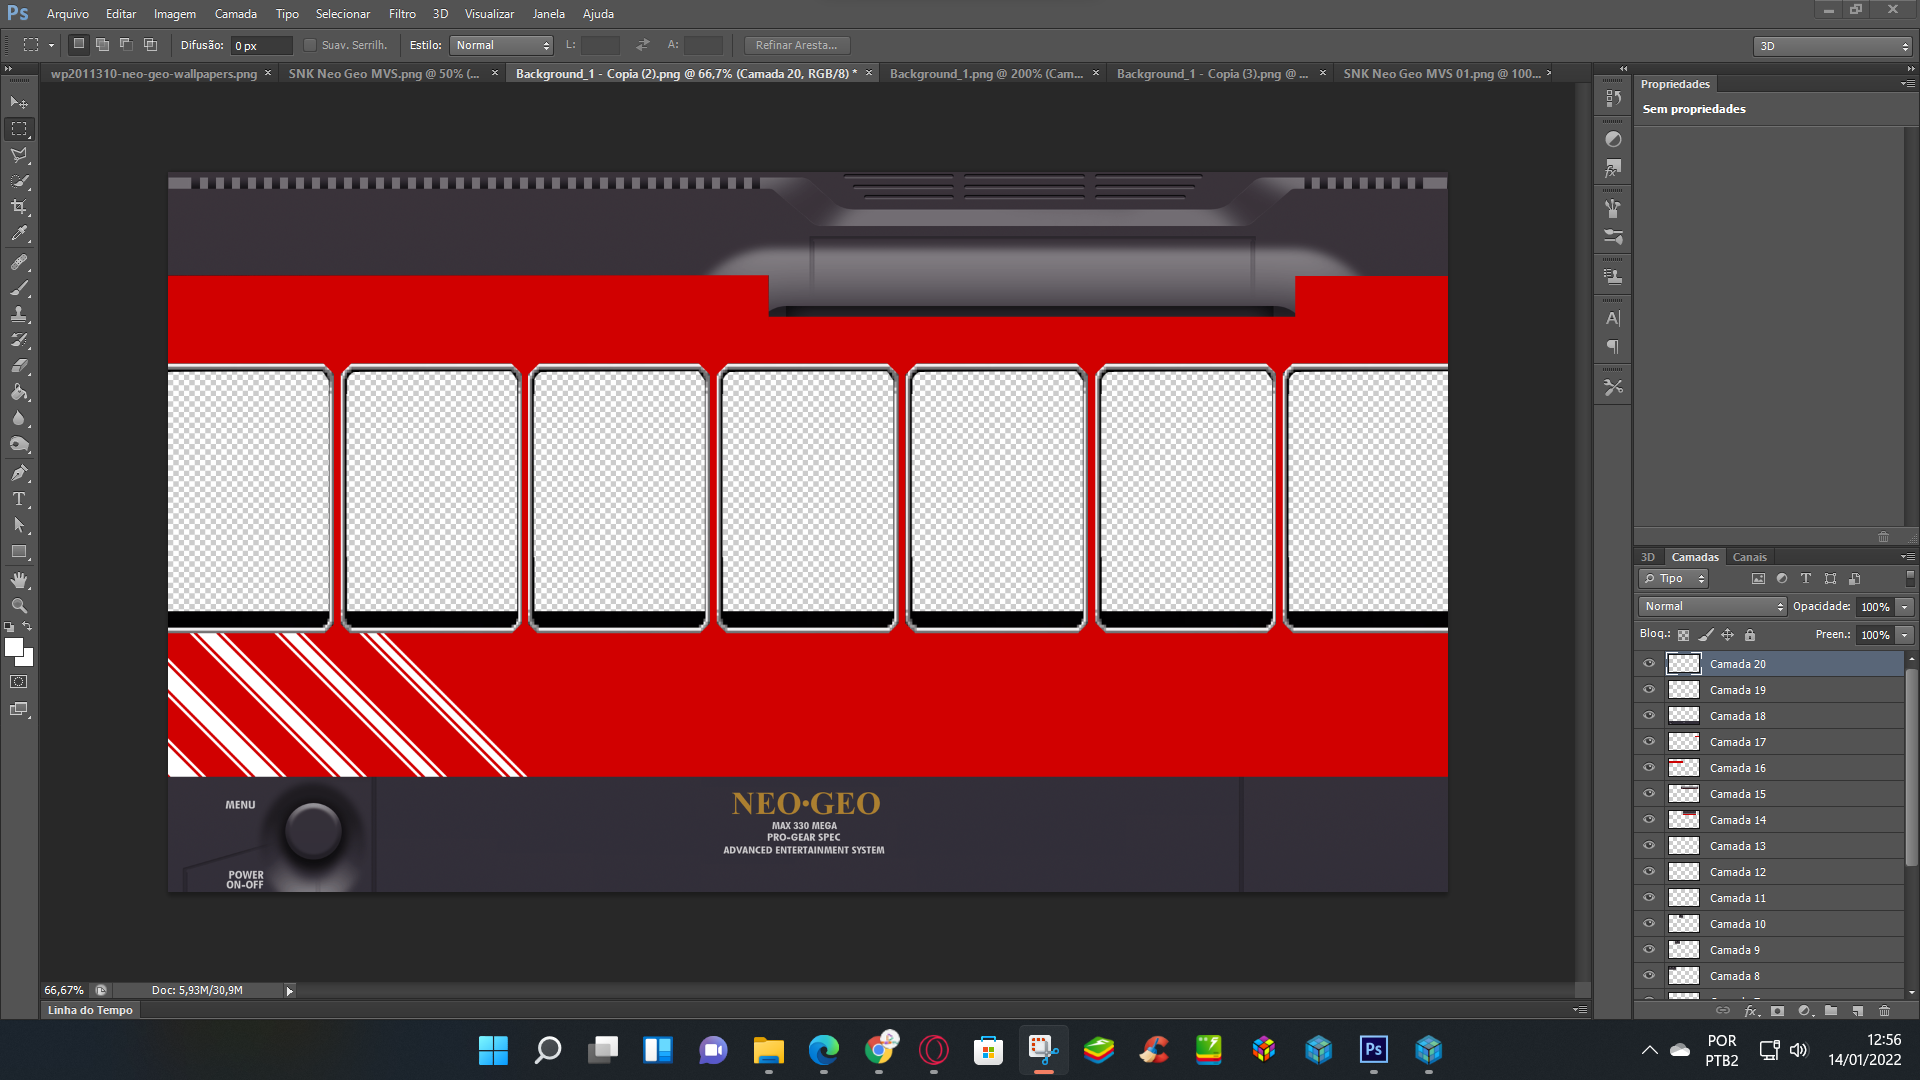This screenshot has height=1080, width=1920.
Task: Delete layer with trash icon
Action: [1885, 1010]
